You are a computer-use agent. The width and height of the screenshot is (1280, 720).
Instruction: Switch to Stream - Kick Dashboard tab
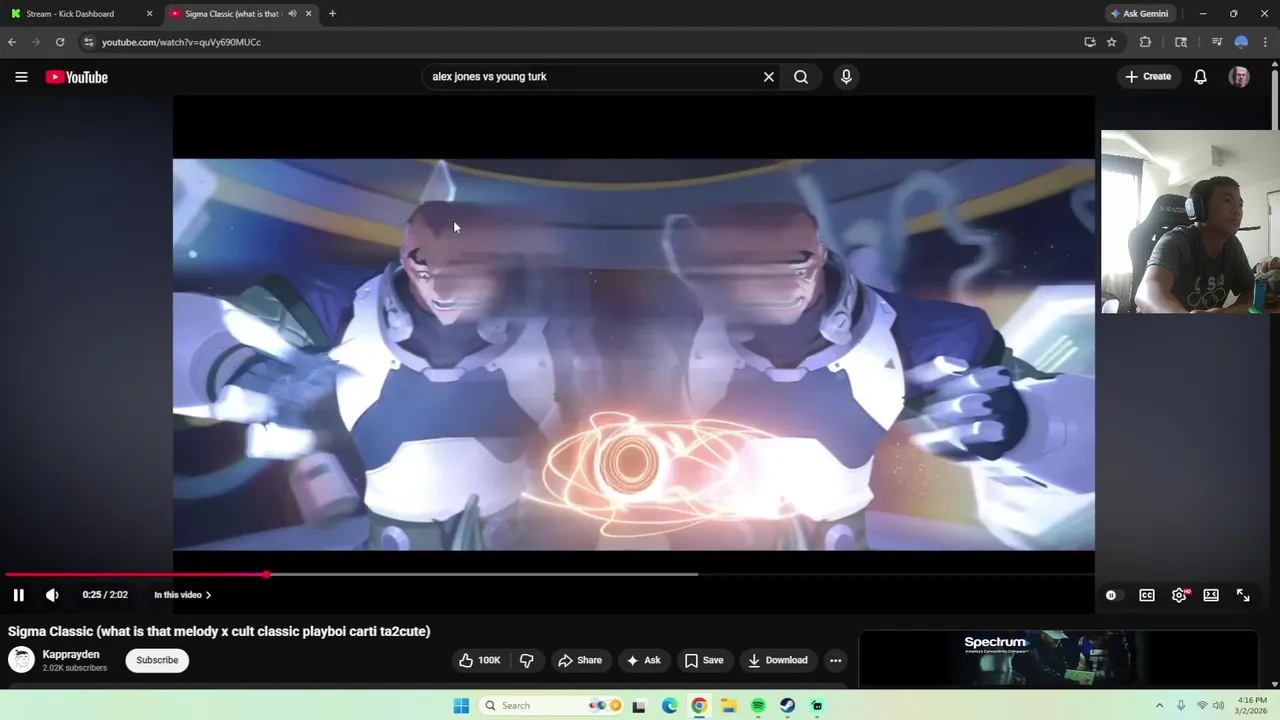[x=80, y=14]
